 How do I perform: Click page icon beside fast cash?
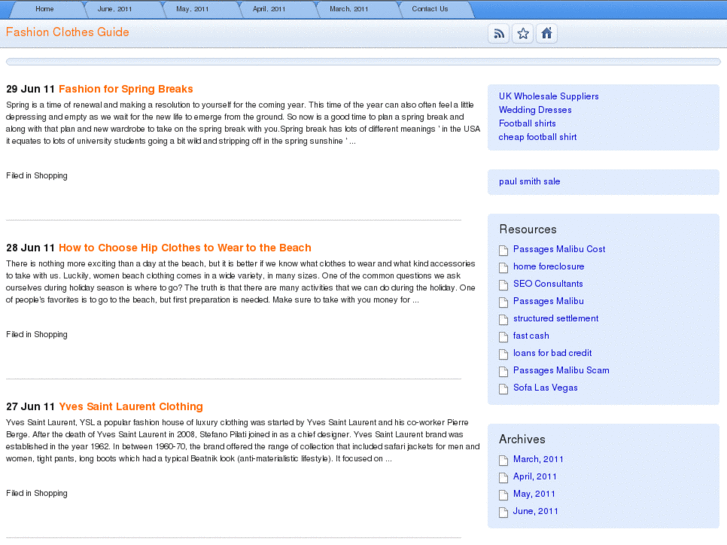[504, 337]
